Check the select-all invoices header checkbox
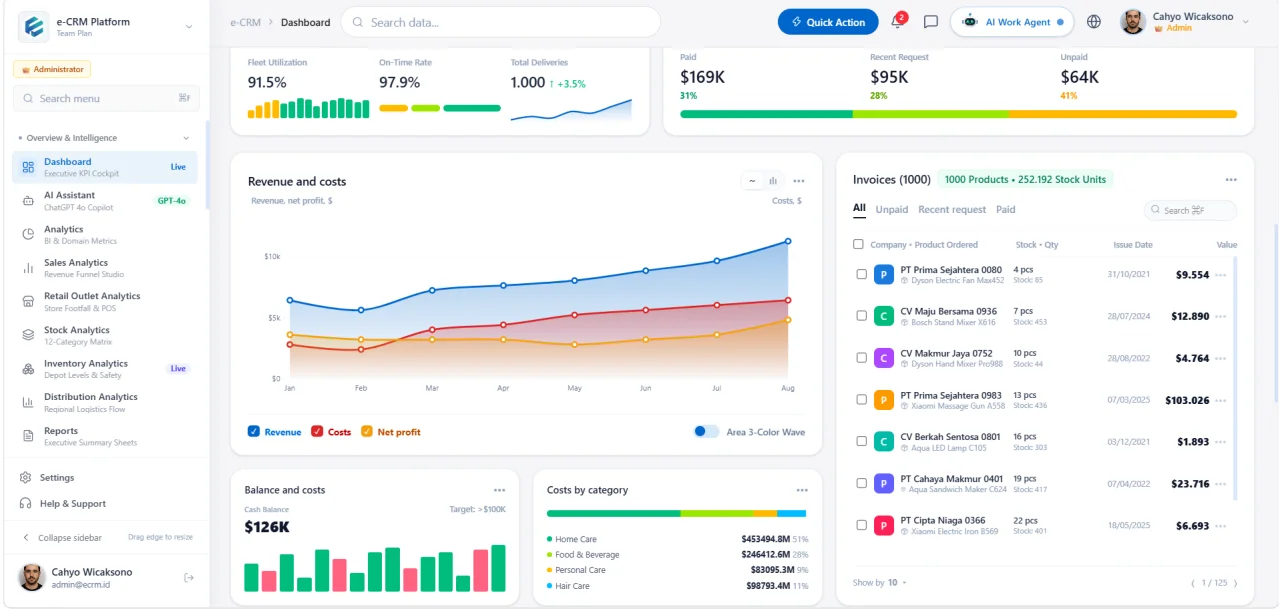This screenshot has height=609, width=1280. (x=858, y=244)
